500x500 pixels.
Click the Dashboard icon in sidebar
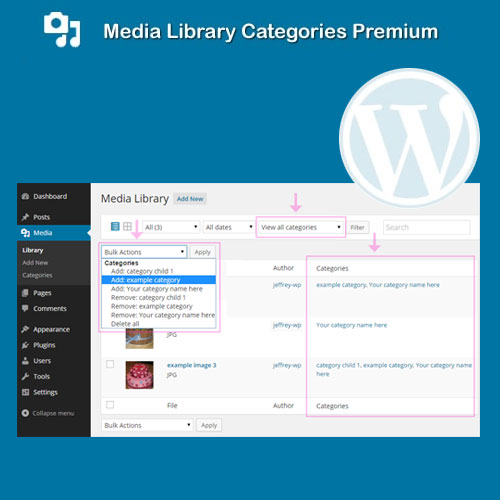[x=25, y=196]
